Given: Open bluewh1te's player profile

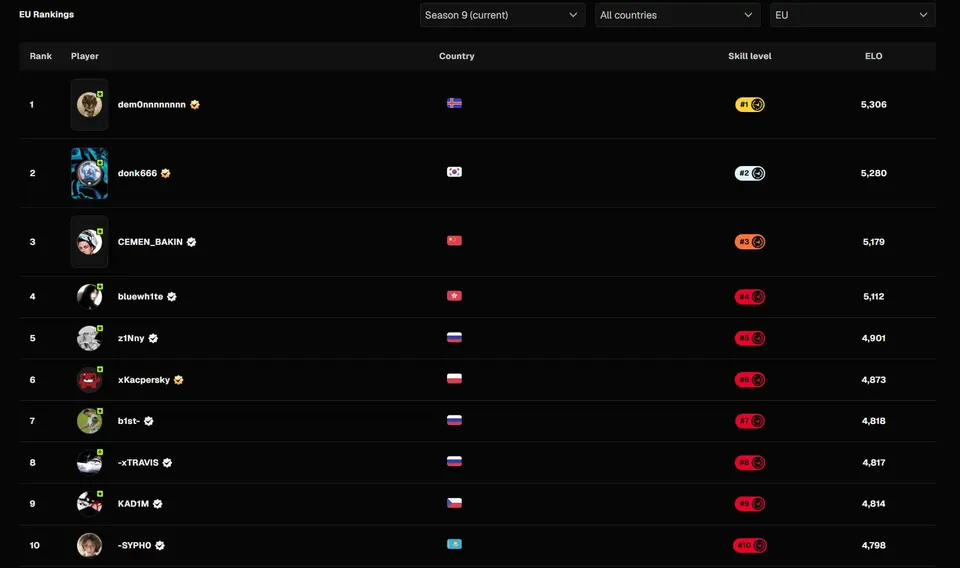Looking at the screenshot, I should pyautogui.click(x=140, y=296).
